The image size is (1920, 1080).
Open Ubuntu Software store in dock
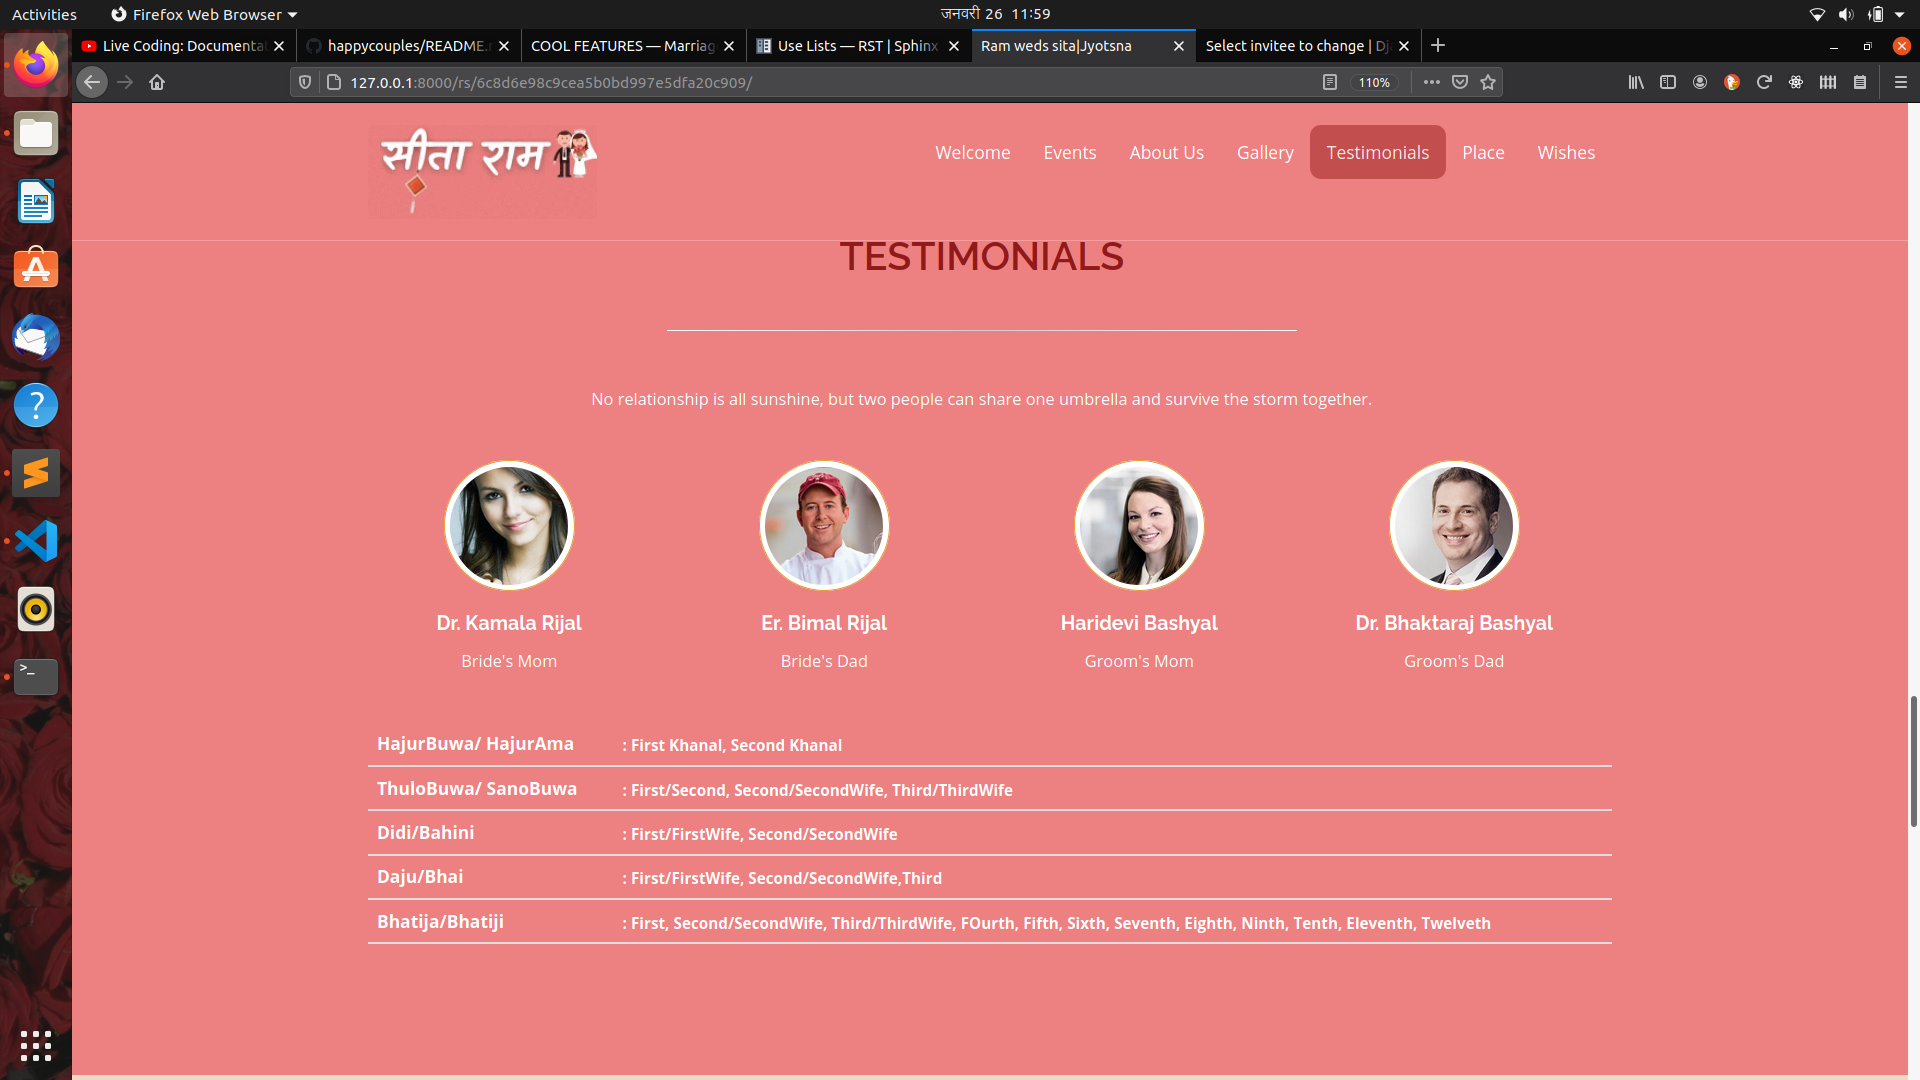36,270
